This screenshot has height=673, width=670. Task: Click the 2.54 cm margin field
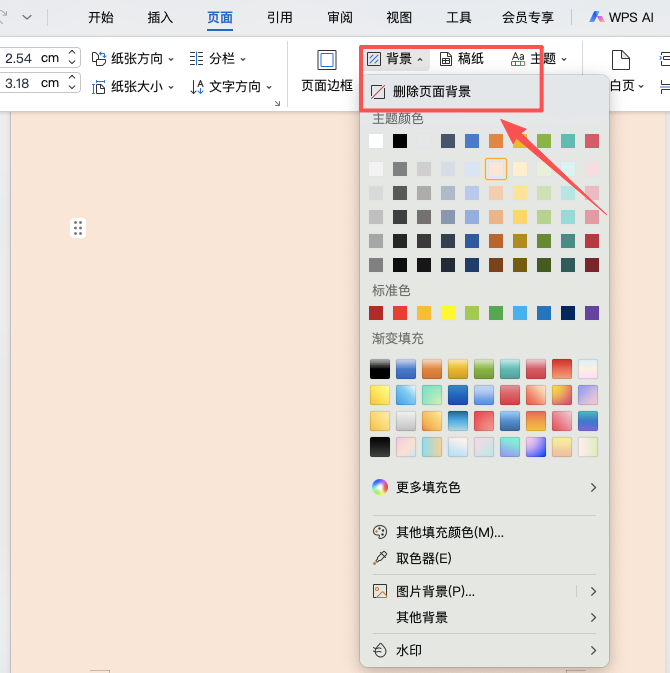pyautogui.click(x=31, y=58)
